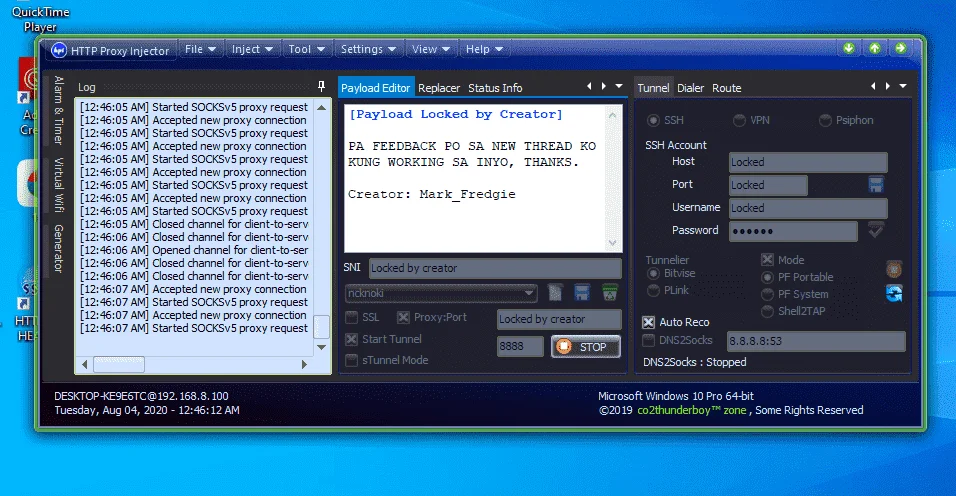The height and width of the screenshot is (496, 956).
Task: Switch to the Replacer tab
Action: [x=439, y=88]
